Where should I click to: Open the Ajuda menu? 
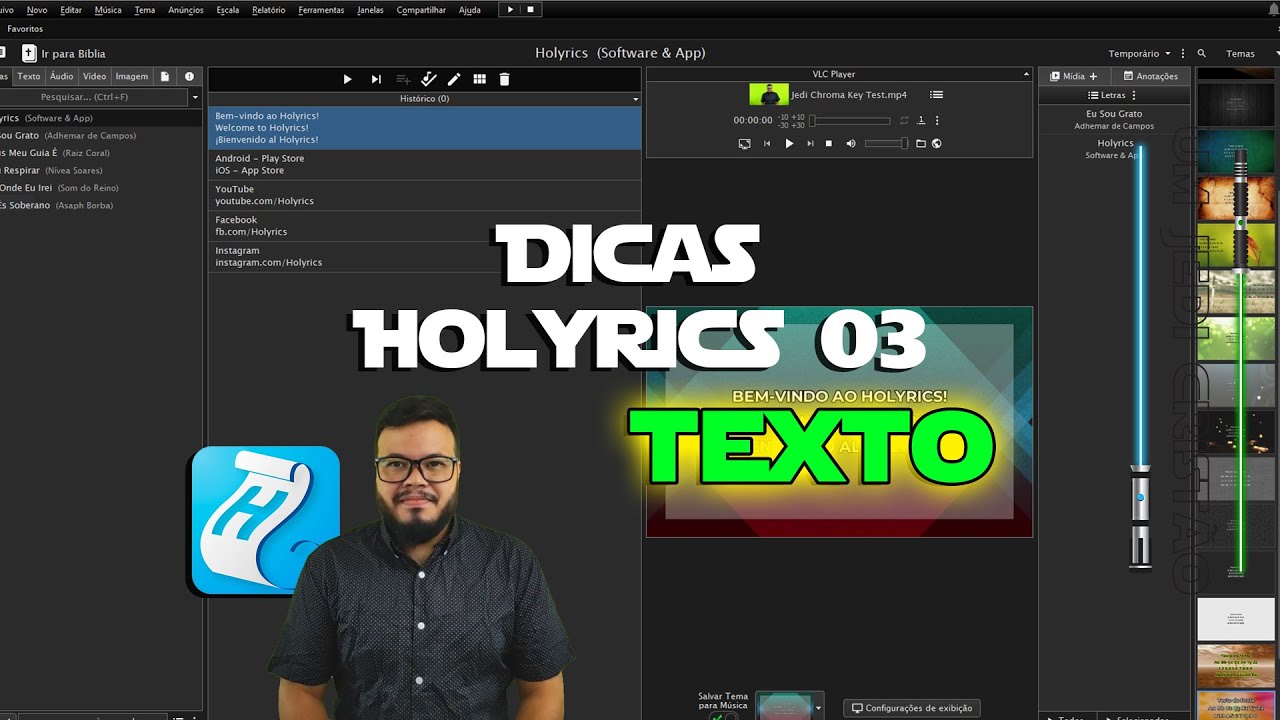[x=469, y=10]
